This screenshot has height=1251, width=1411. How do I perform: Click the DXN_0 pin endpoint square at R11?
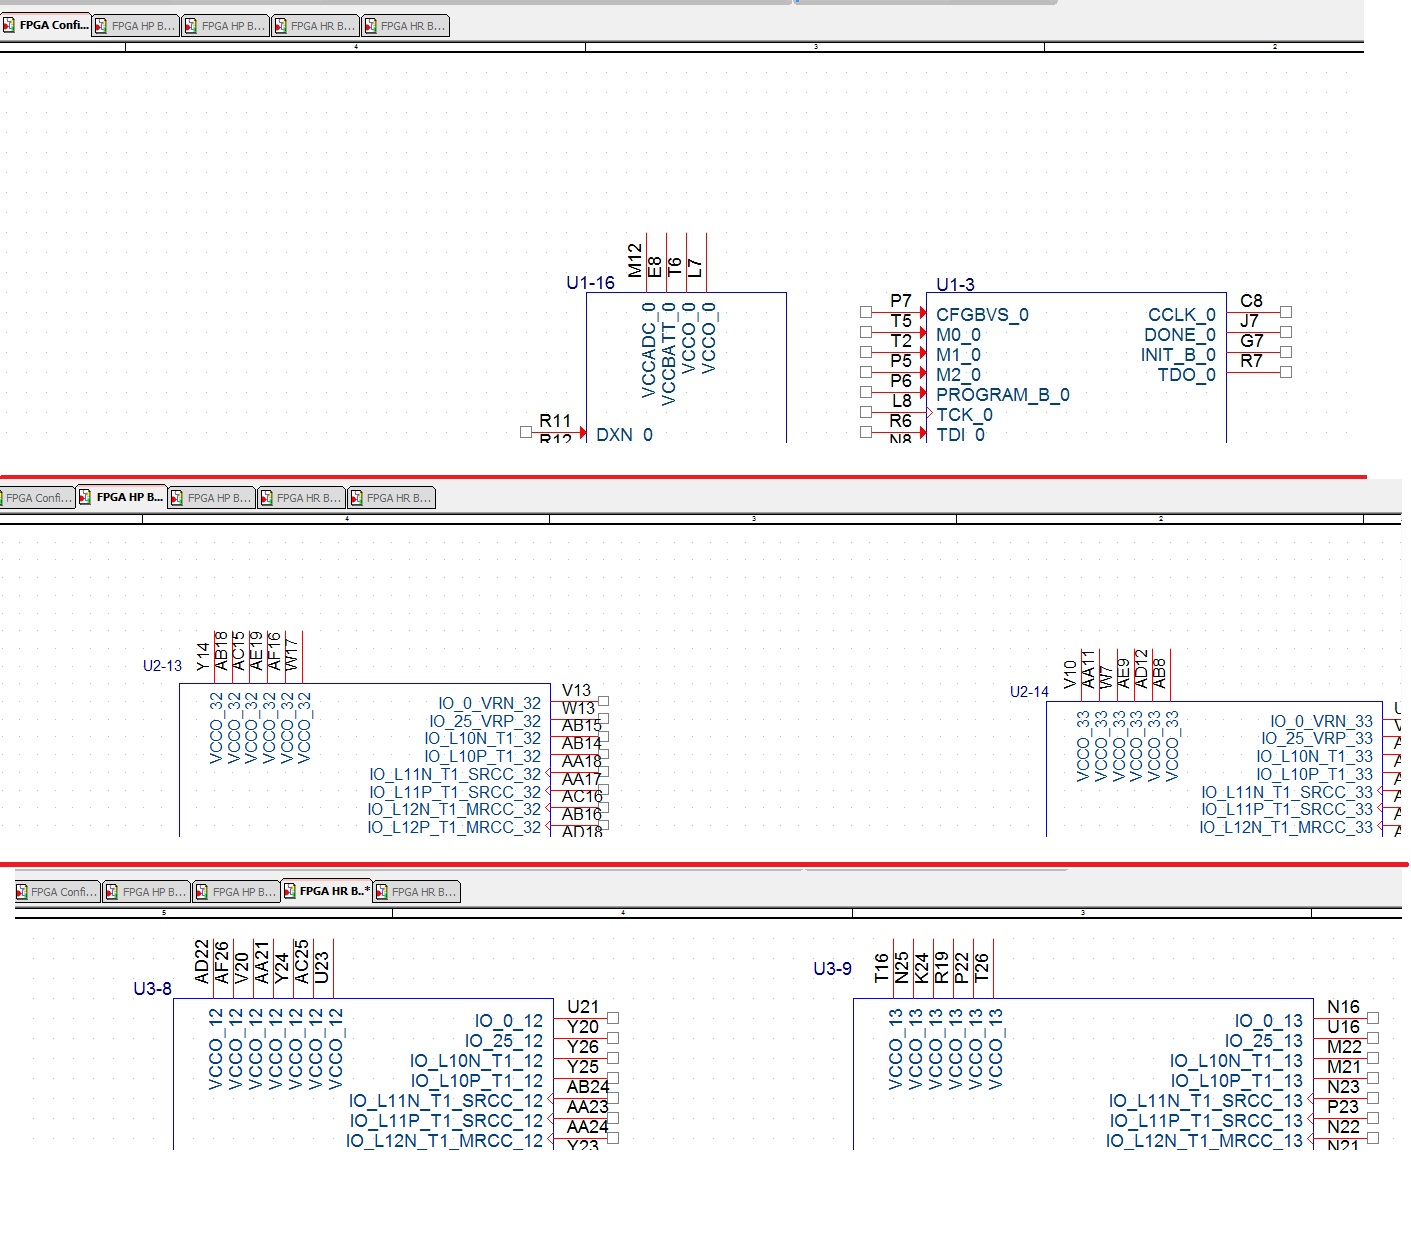point(526,432)
